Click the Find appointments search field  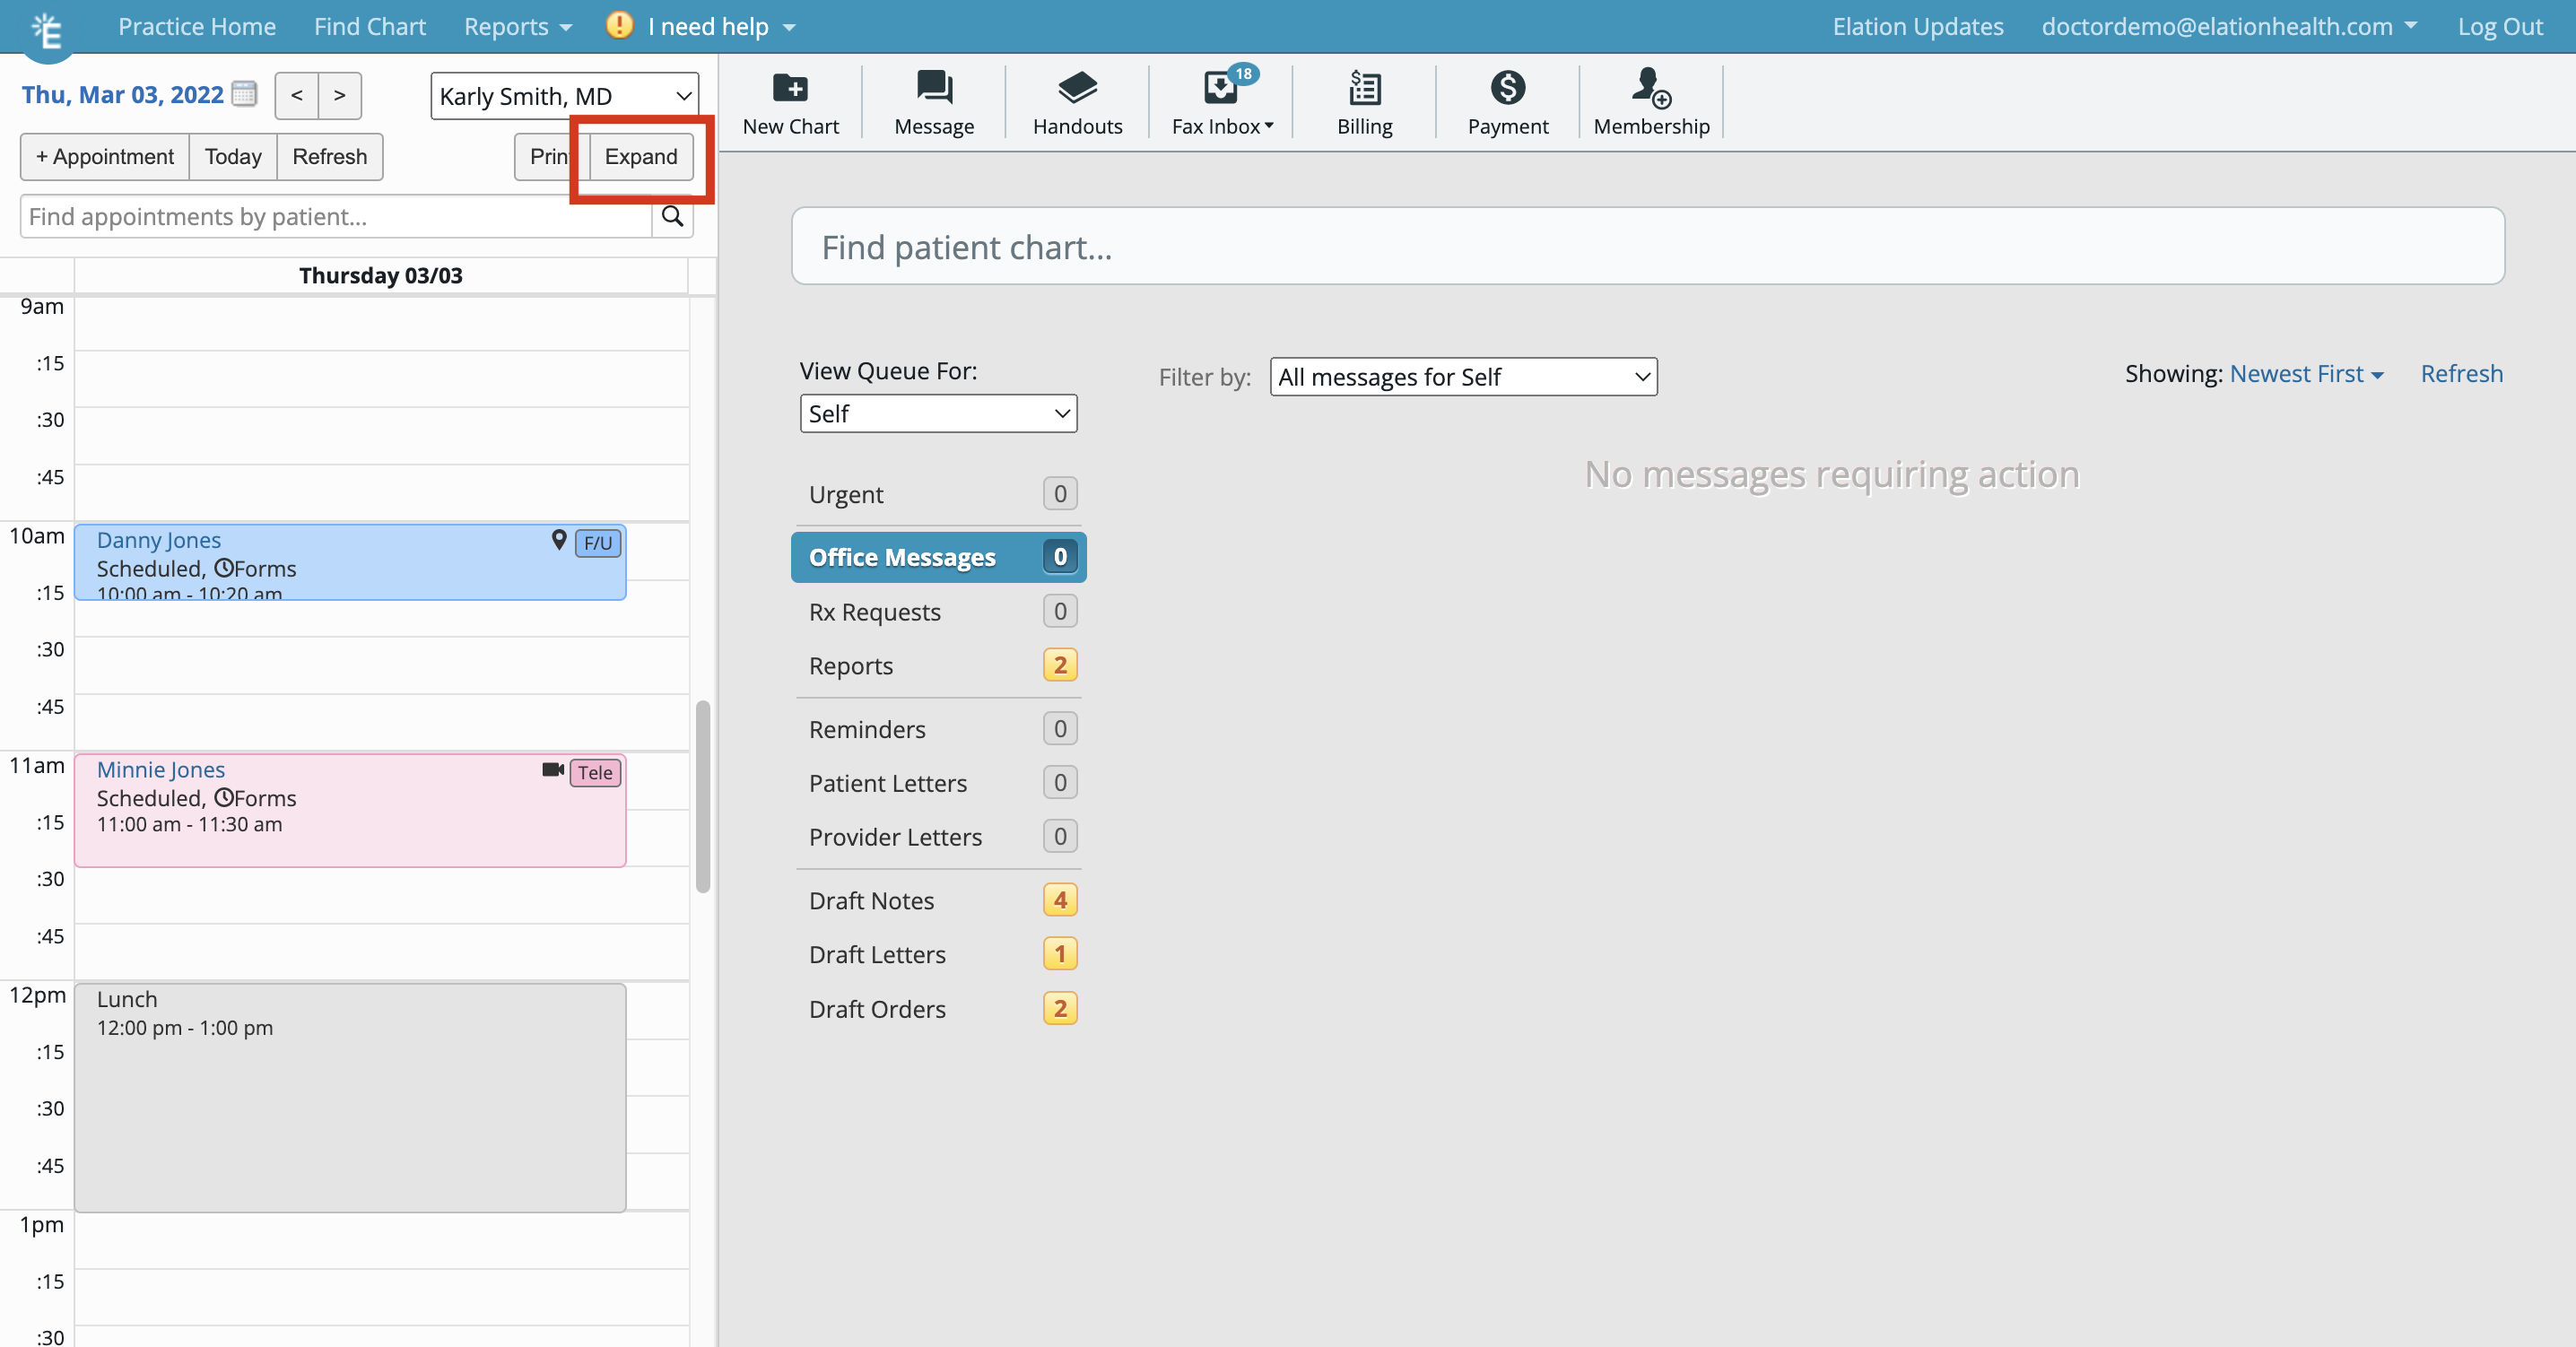point(337,214)
